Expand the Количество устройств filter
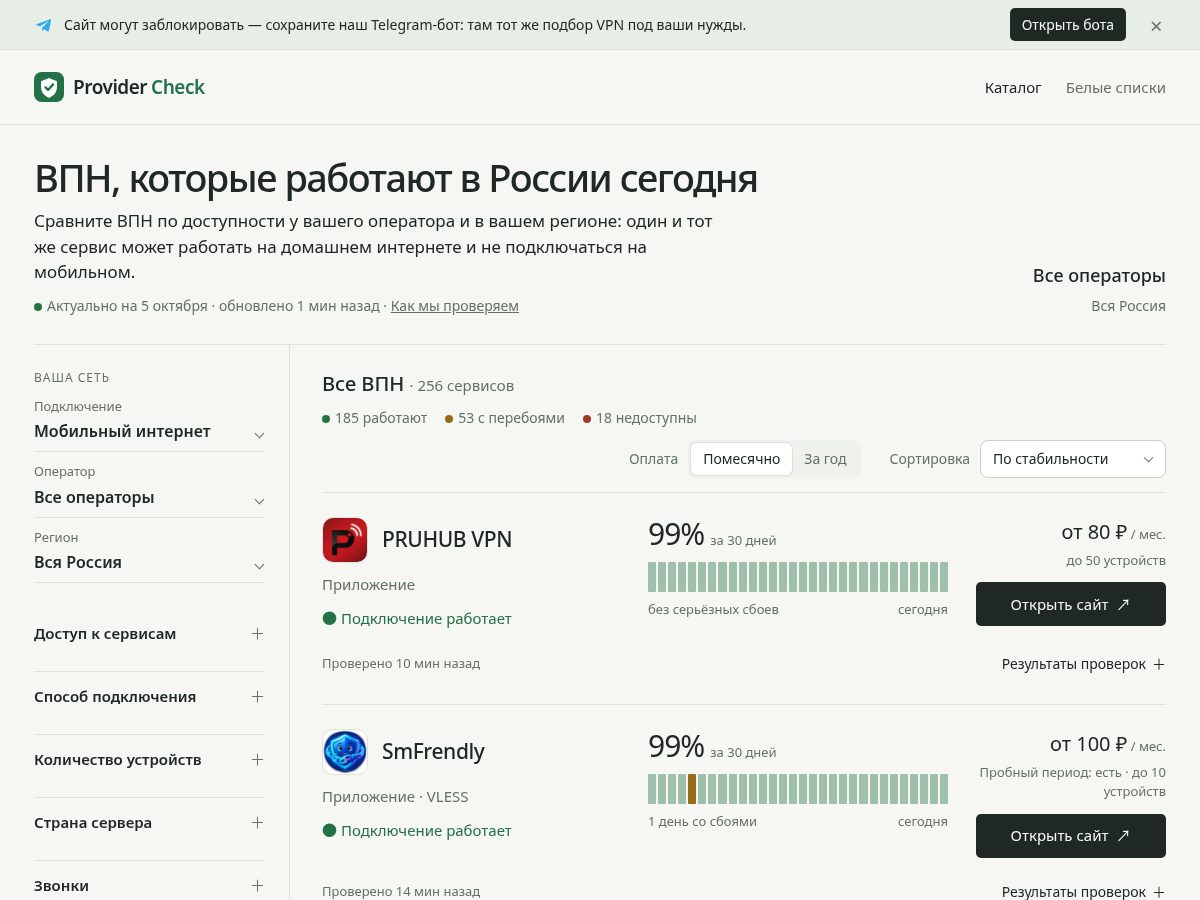This screenshot has height=900, width=1200. [x=150, y=760]
